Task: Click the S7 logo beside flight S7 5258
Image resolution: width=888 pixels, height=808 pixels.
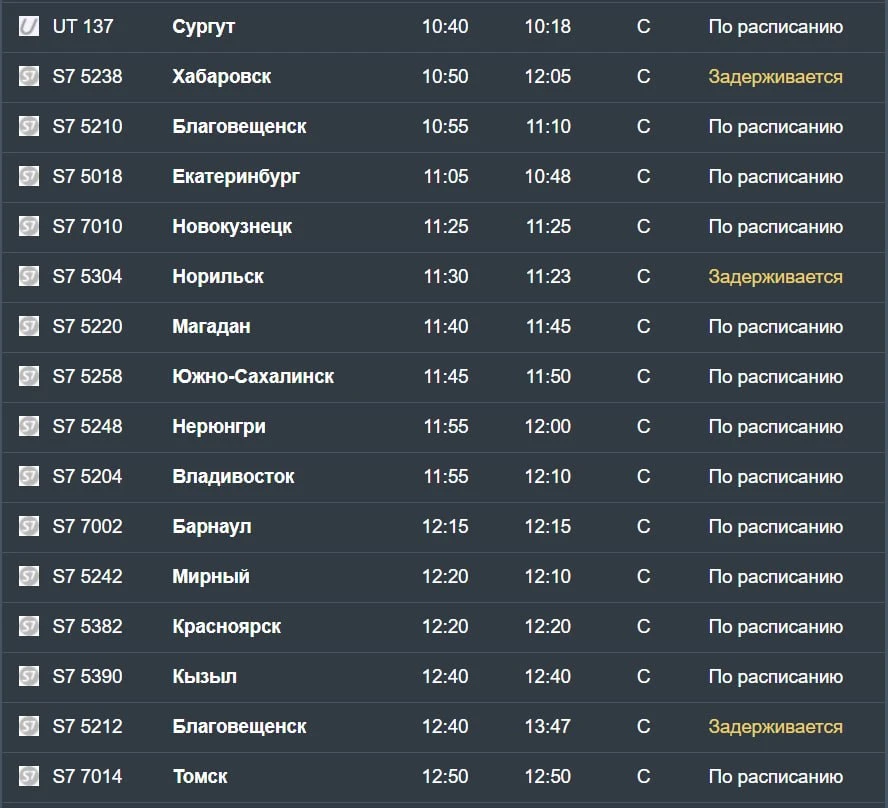Action: pos(29,376)
